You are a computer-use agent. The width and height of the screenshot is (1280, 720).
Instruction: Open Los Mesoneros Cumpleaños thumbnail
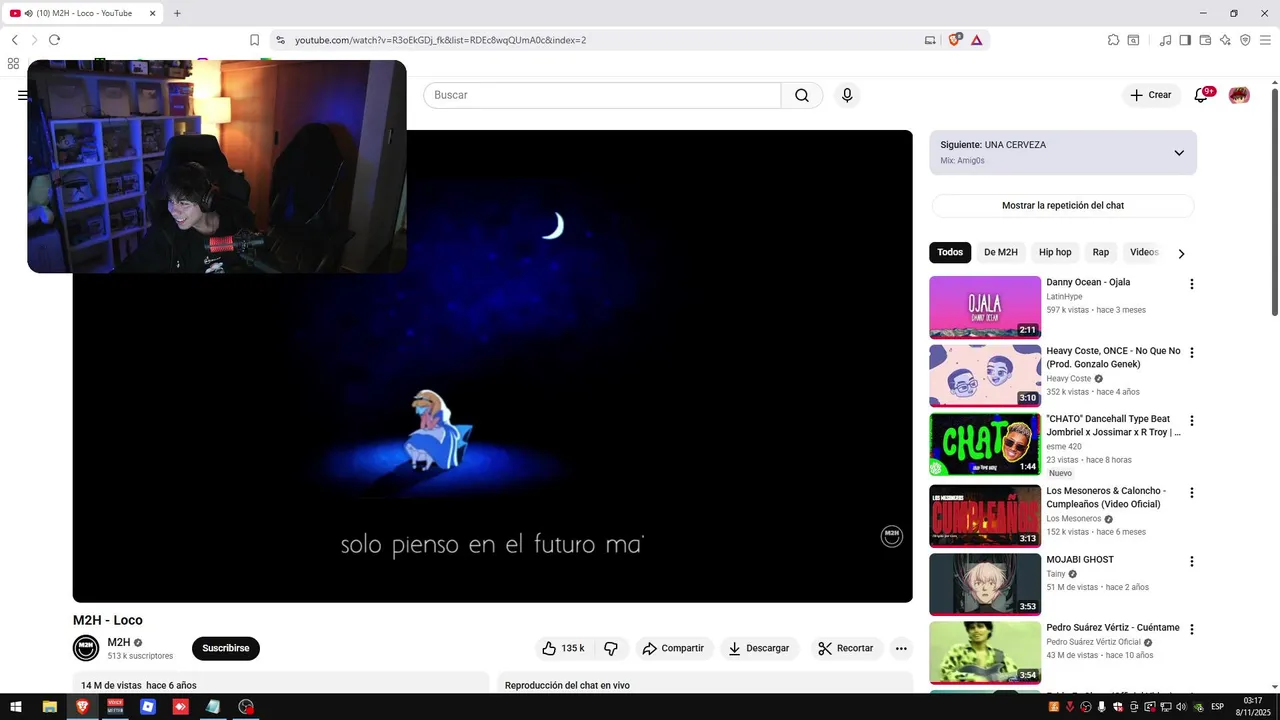(985, 516)
